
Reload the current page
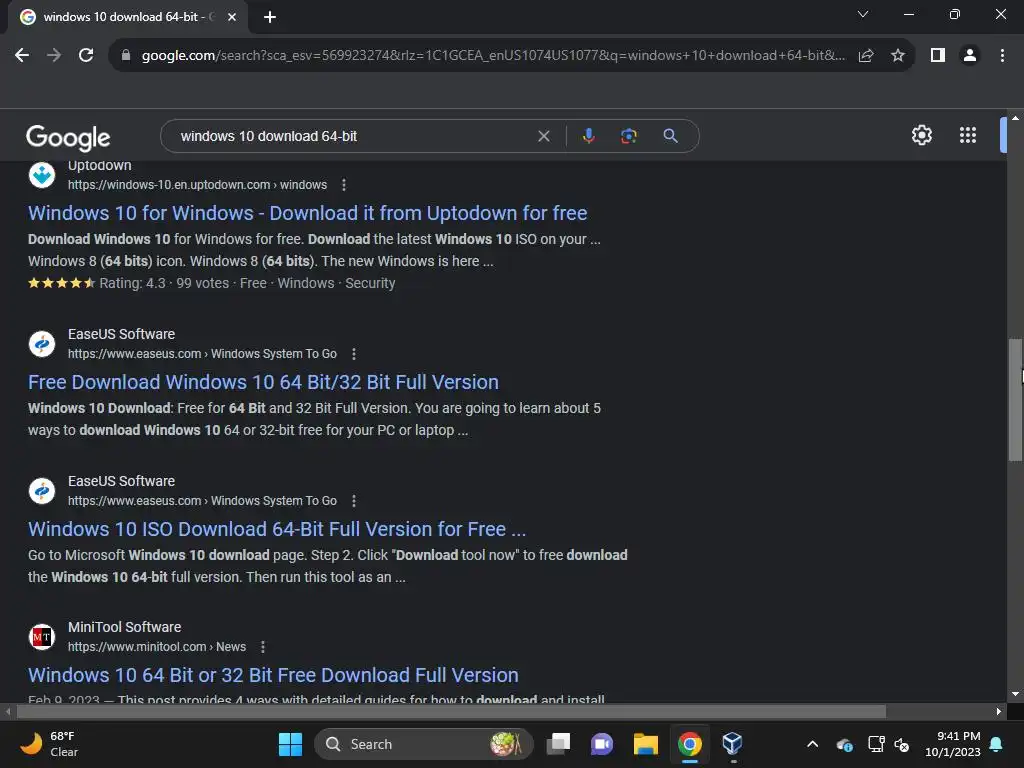(x=86, y=56)
